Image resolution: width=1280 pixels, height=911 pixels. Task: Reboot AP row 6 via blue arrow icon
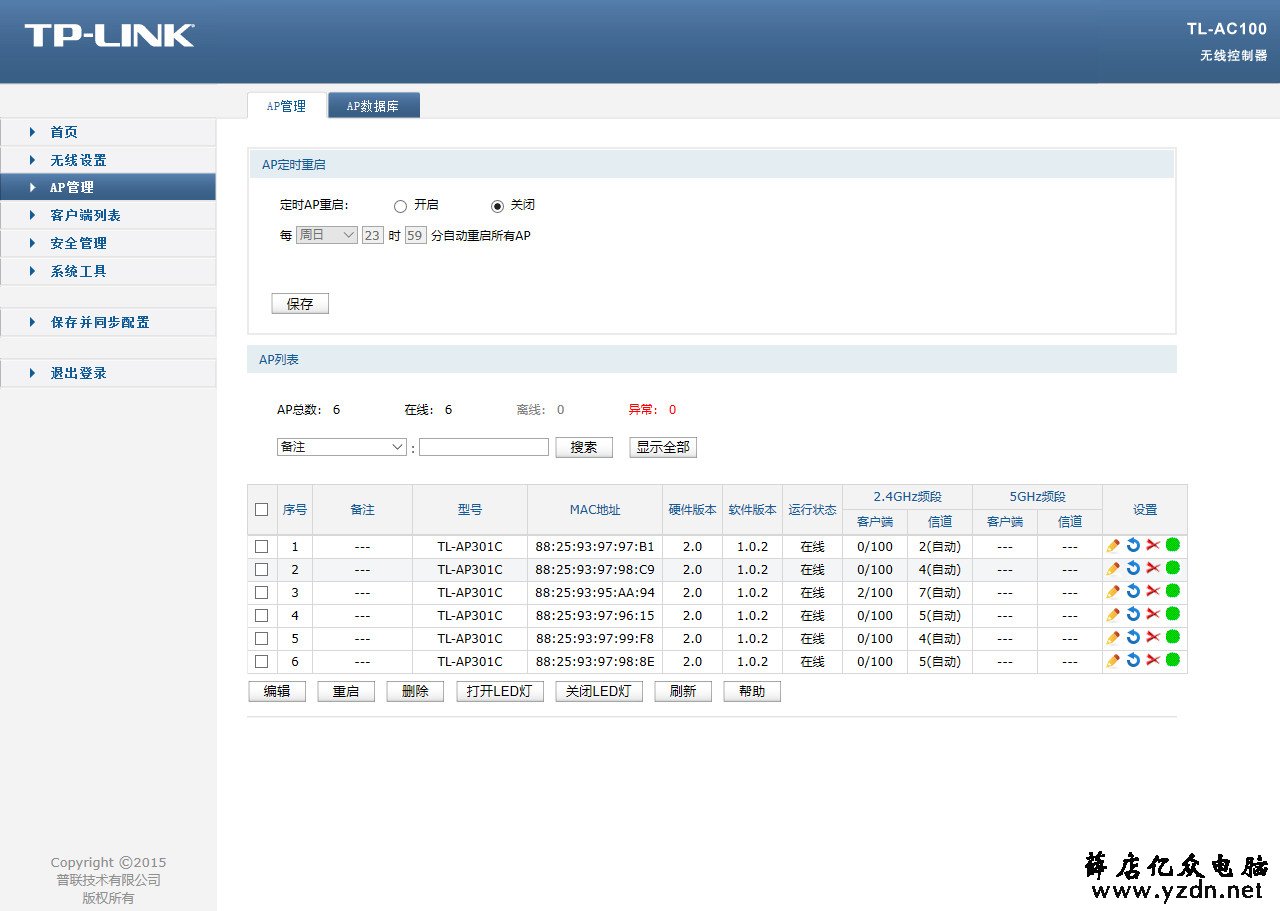click(x=1133, y=660)
